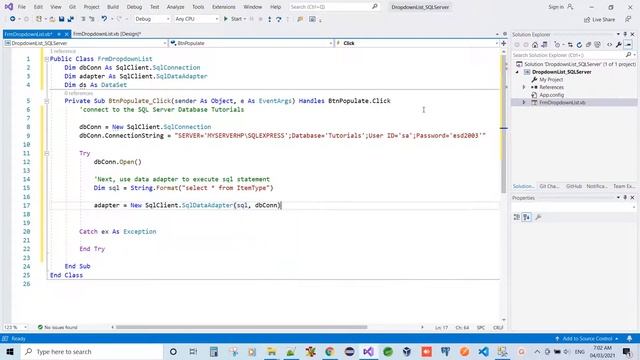This screenshot has height=360, width=640.
Task: Click the notifications bell in the status bar
Action: point(629,338)
